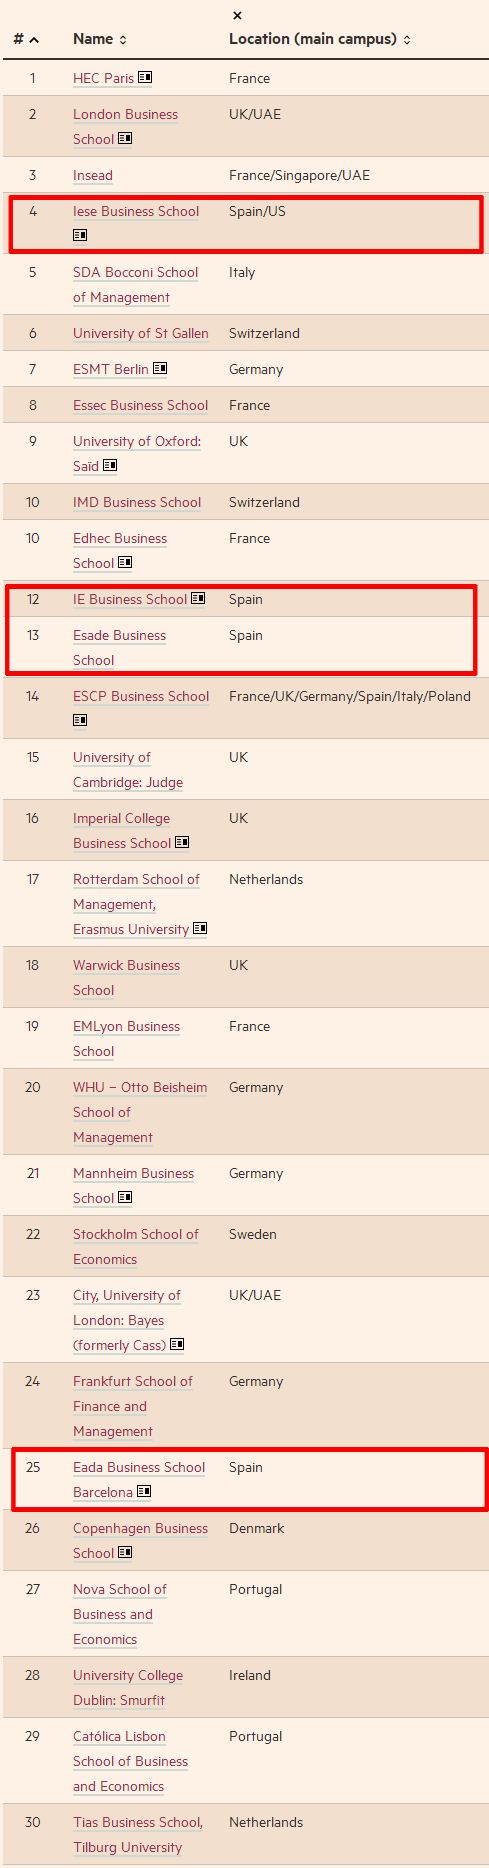
Task: Click the profile icon under ESCP Business School
Action: 80,720
